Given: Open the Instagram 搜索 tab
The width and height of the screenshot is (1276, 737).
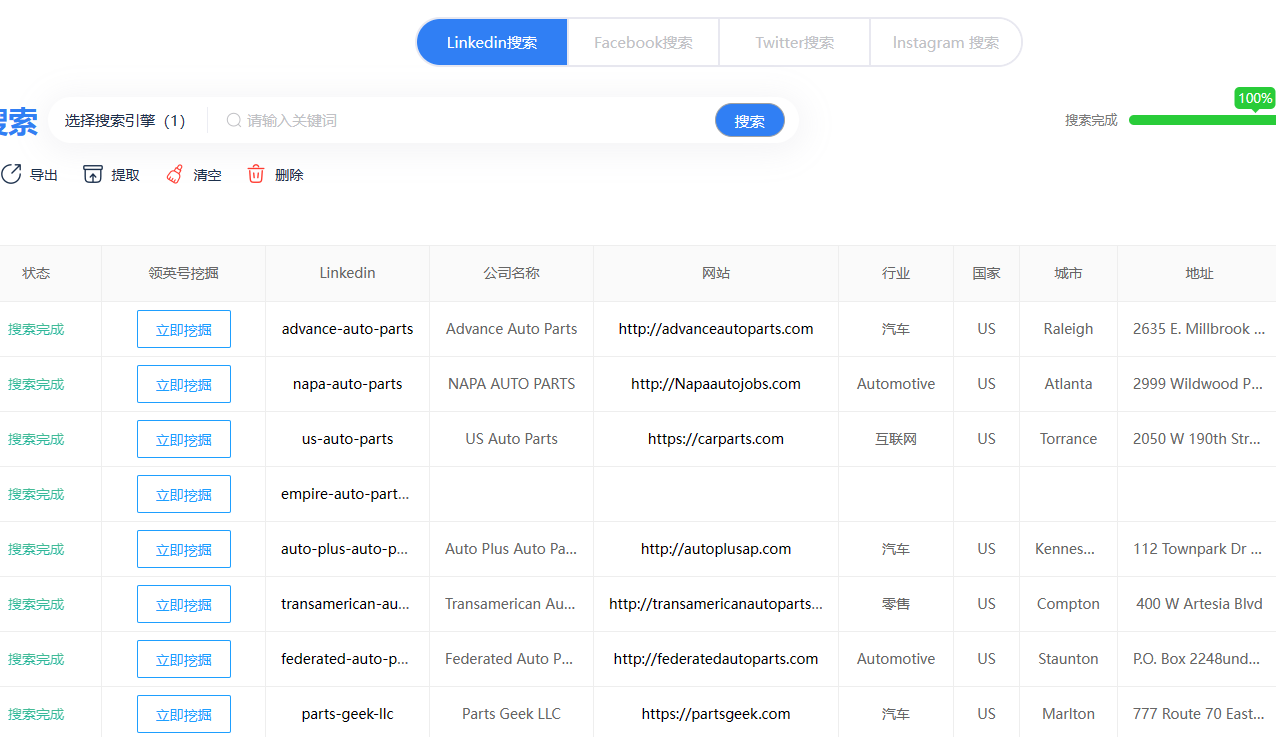Looking at the screenshot, I should point(945,42).
